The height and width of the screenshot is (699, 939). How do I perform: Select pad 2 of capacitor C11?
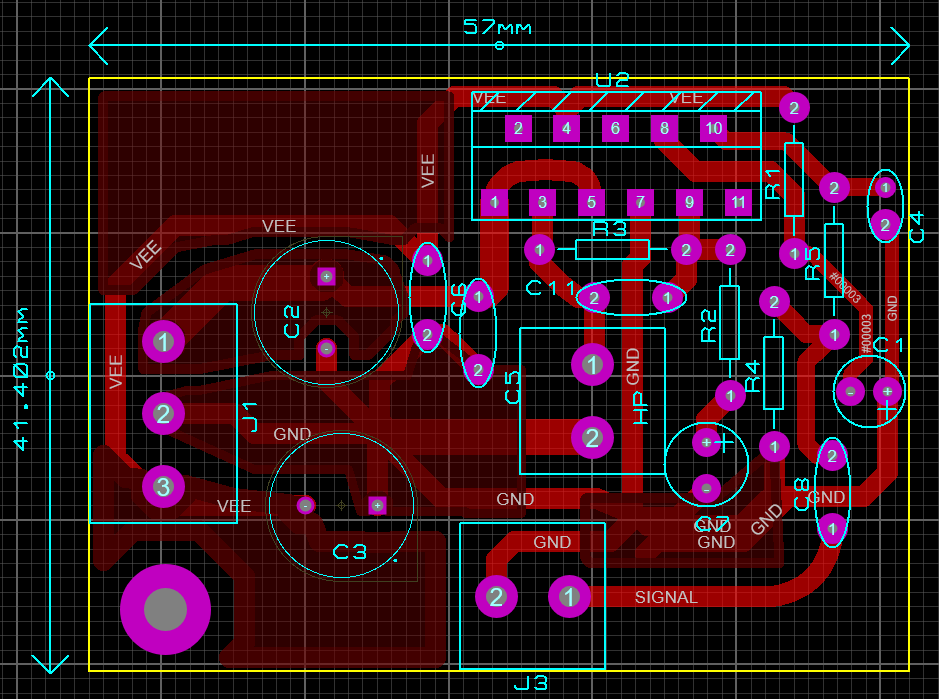tap(594, 298)
